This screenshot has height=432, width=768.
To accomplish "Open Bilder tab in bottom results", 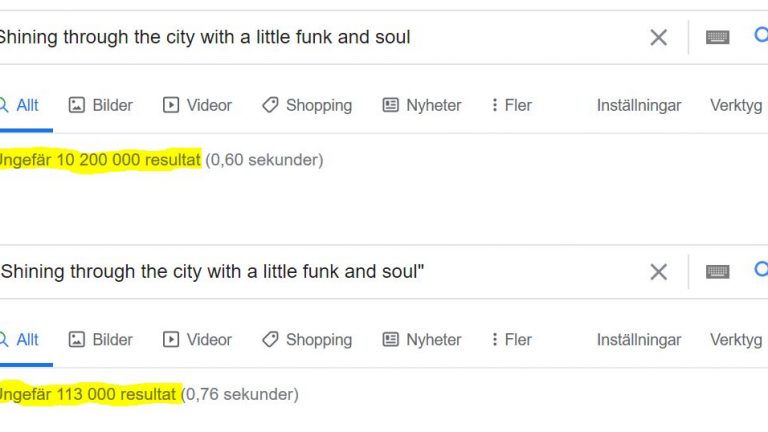I will click(x=100, y=340).
